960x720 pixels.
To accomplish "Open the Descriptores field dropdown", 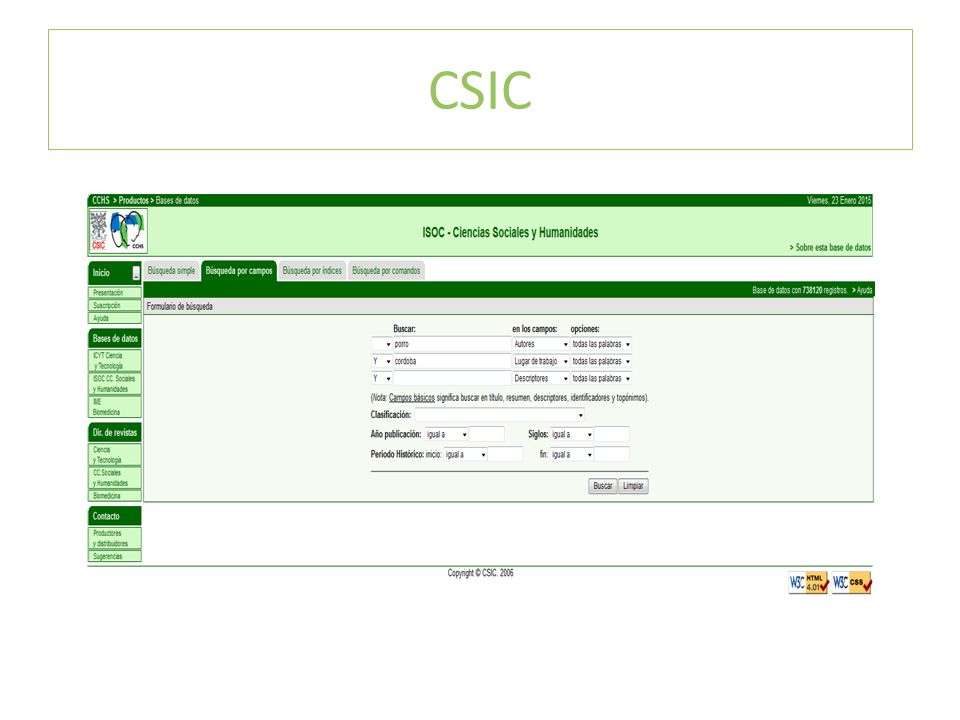I will [541, 379].
